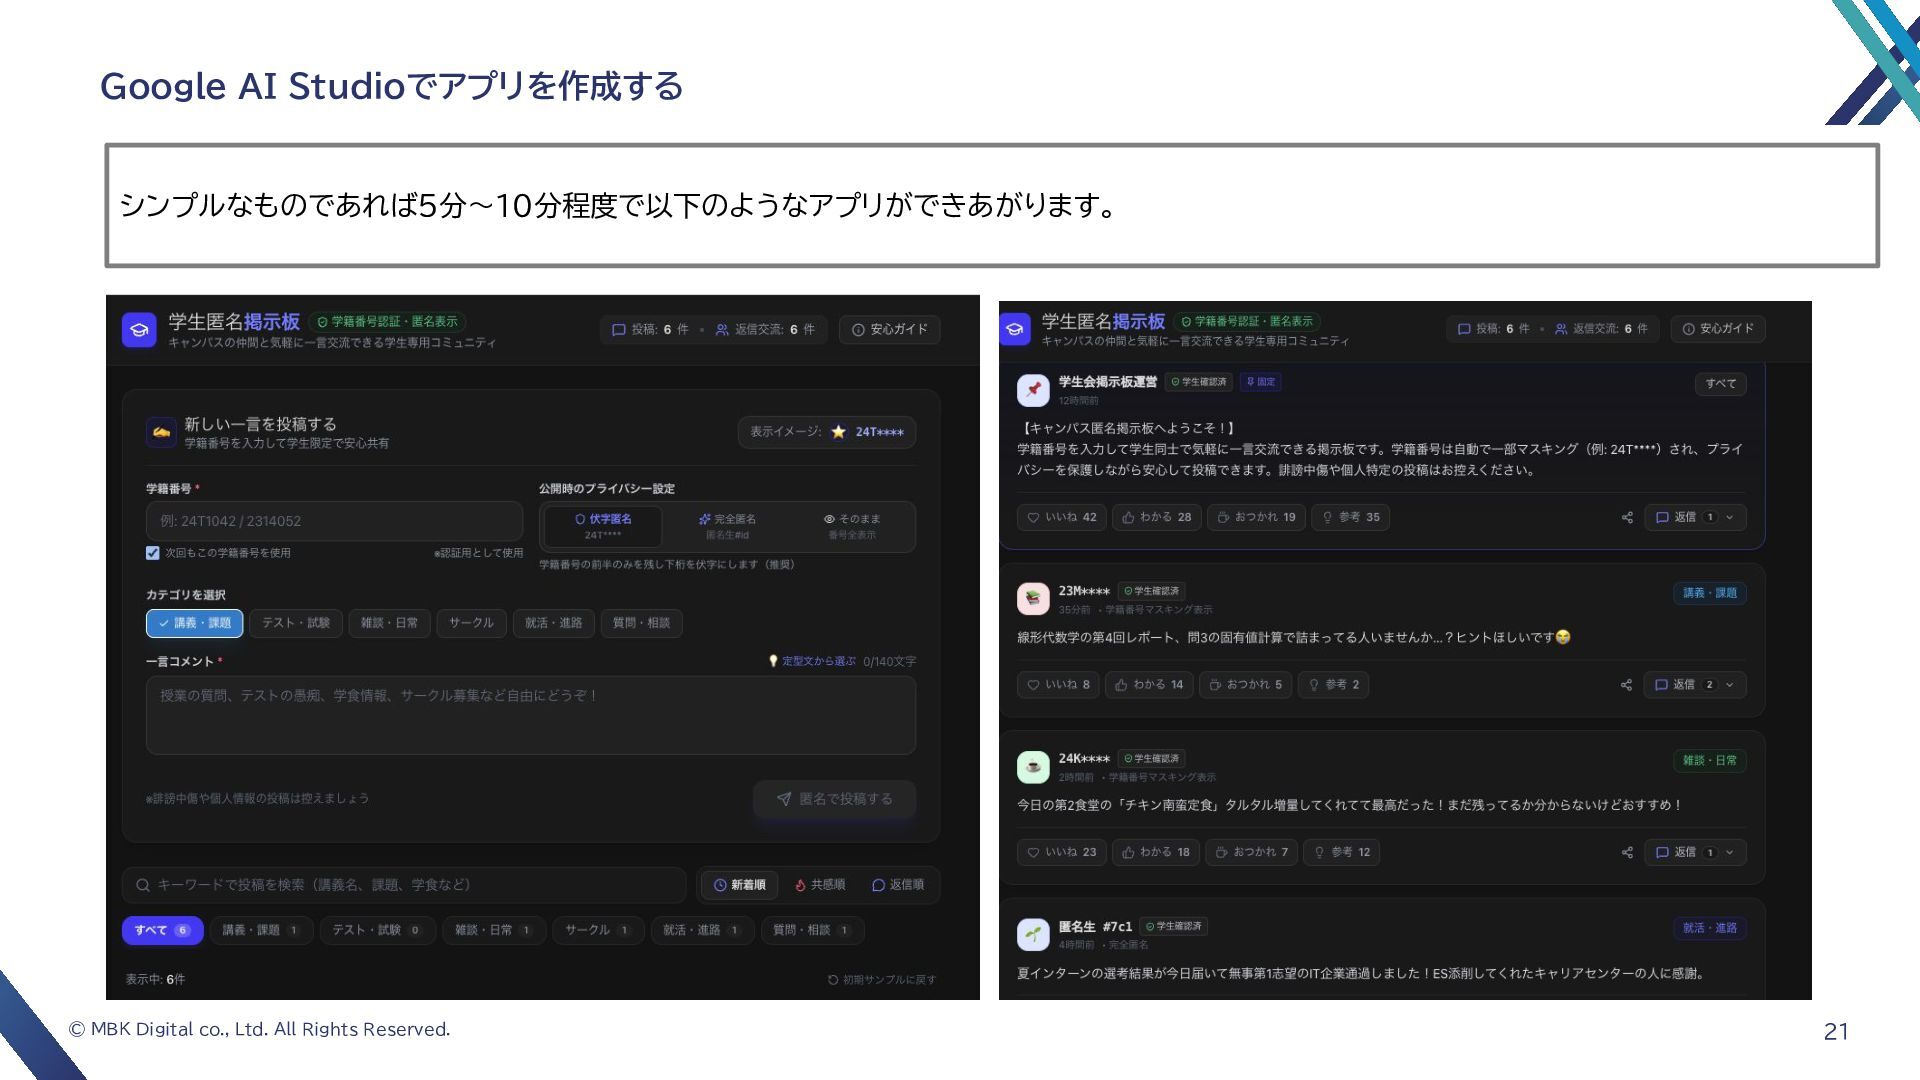This screenshot has height=1080, width=1920.
Task: Open the すべて filter dropdown in right app
Action: pyautogui.click(x=1721, y=384)
